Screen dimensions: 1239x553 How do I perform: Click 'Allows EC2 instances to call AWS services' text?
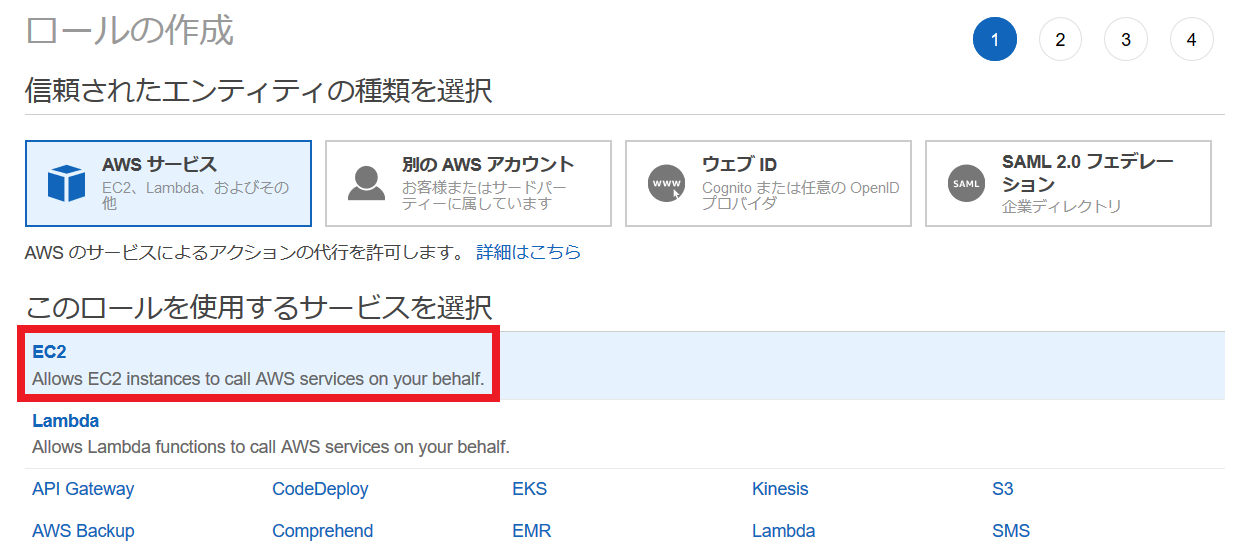(258, 380)
